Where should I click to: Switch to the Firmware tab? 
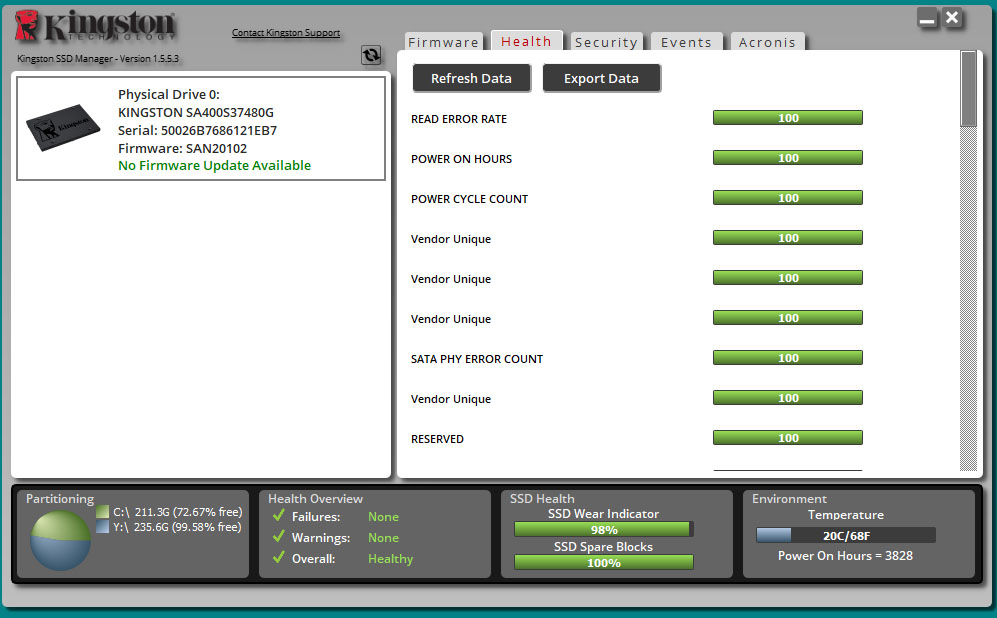(443, 42)
